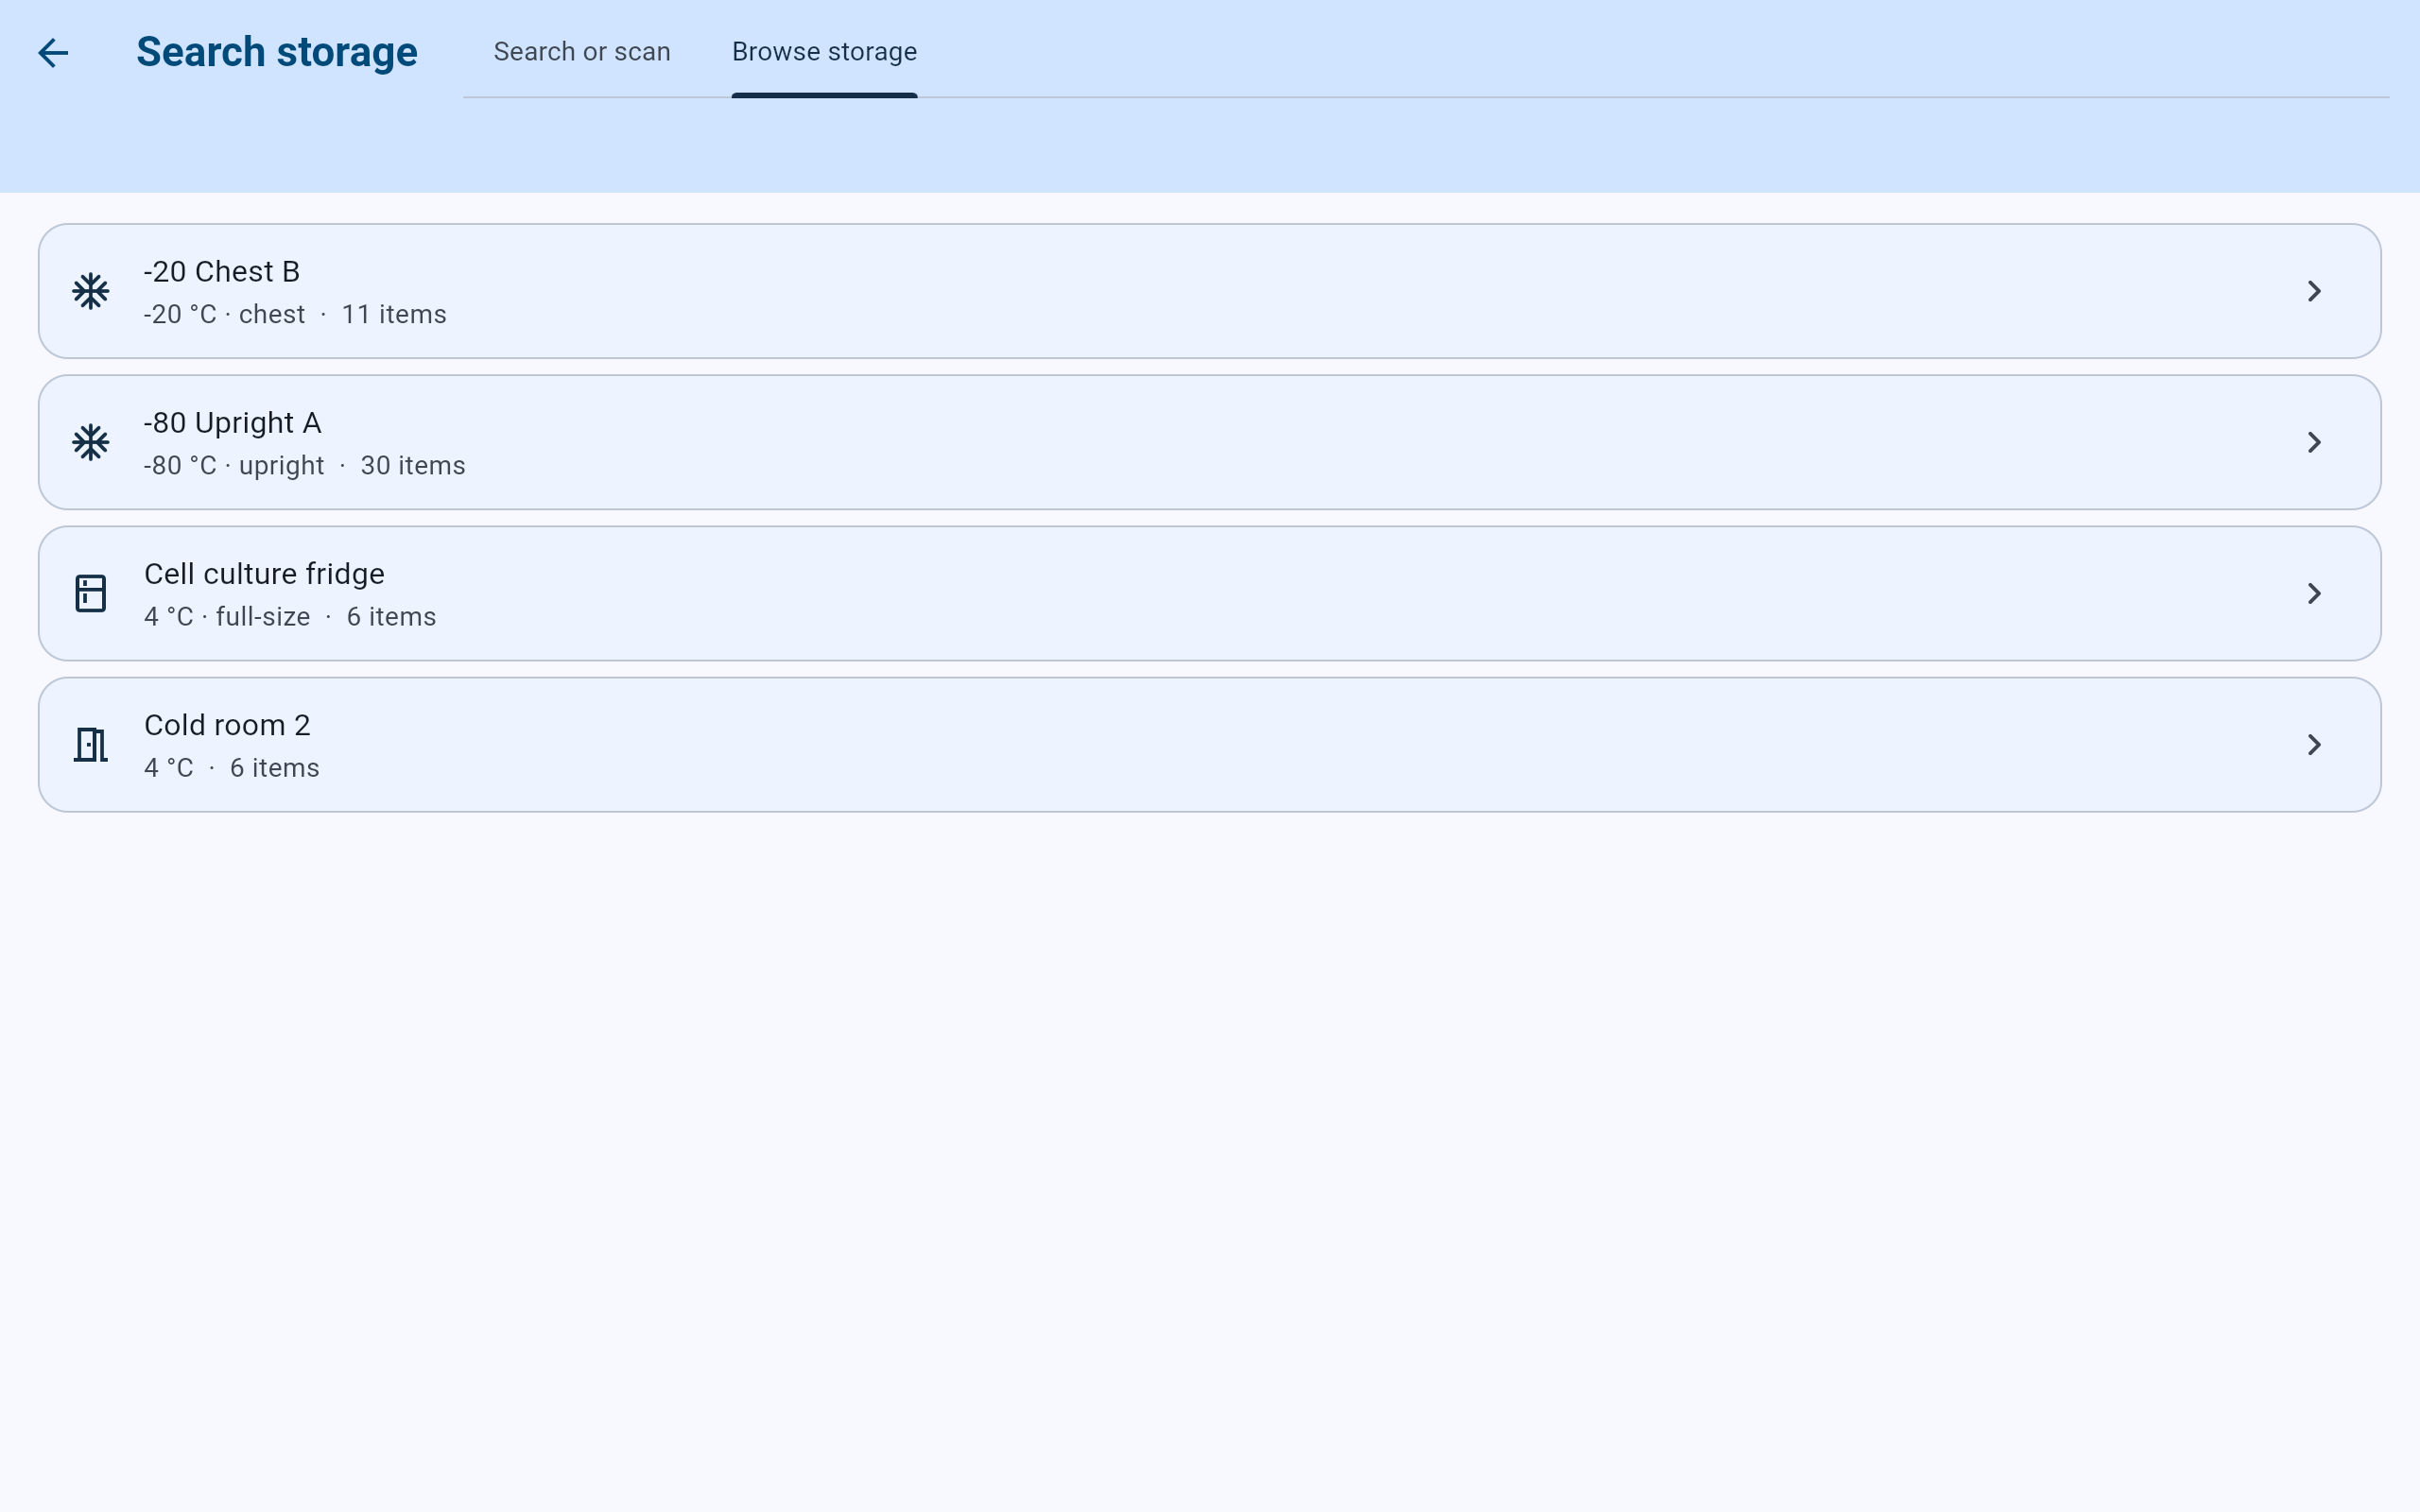Click the Cell culture fridge title
The width and height of the screenshot is (2420, 1512).
point(264,574)
